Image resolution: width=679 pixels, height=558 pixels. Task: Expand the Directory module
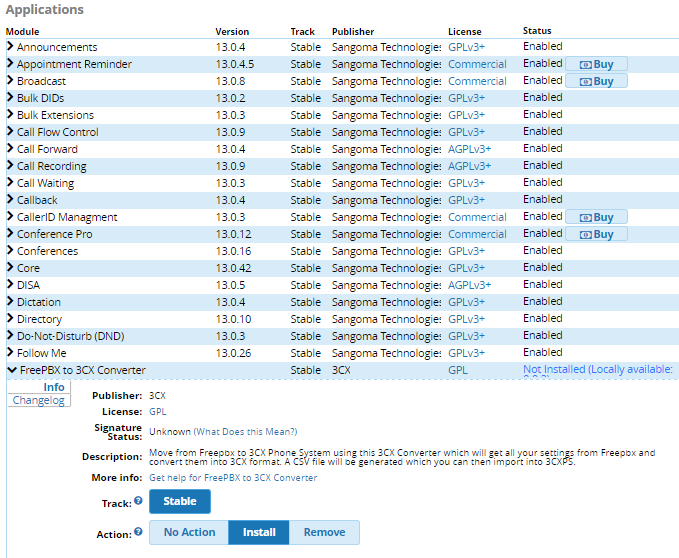10,318
